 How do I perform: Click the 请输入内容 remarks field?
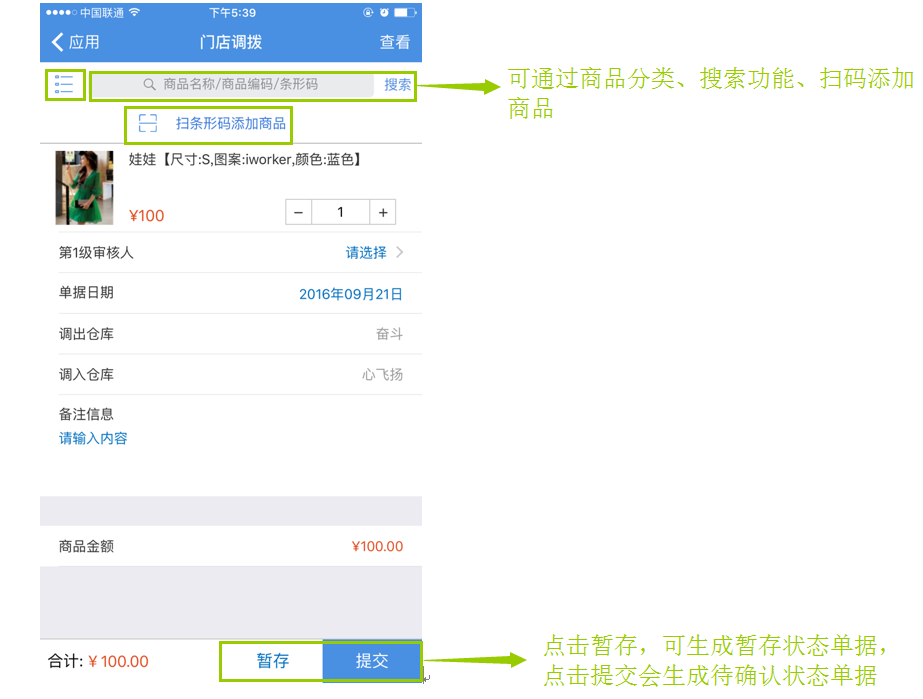pos(93,438)
